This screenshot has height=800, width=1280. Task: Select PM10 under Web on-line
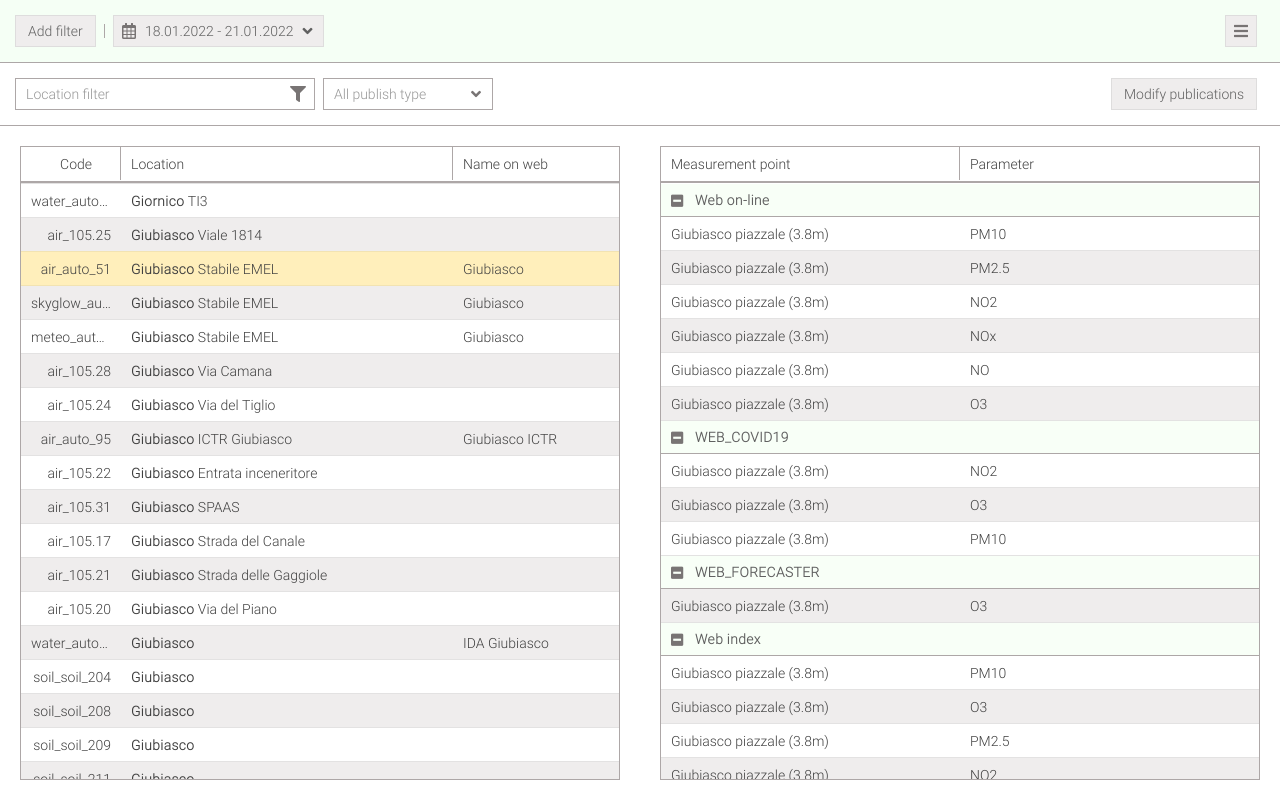(960, 234)
